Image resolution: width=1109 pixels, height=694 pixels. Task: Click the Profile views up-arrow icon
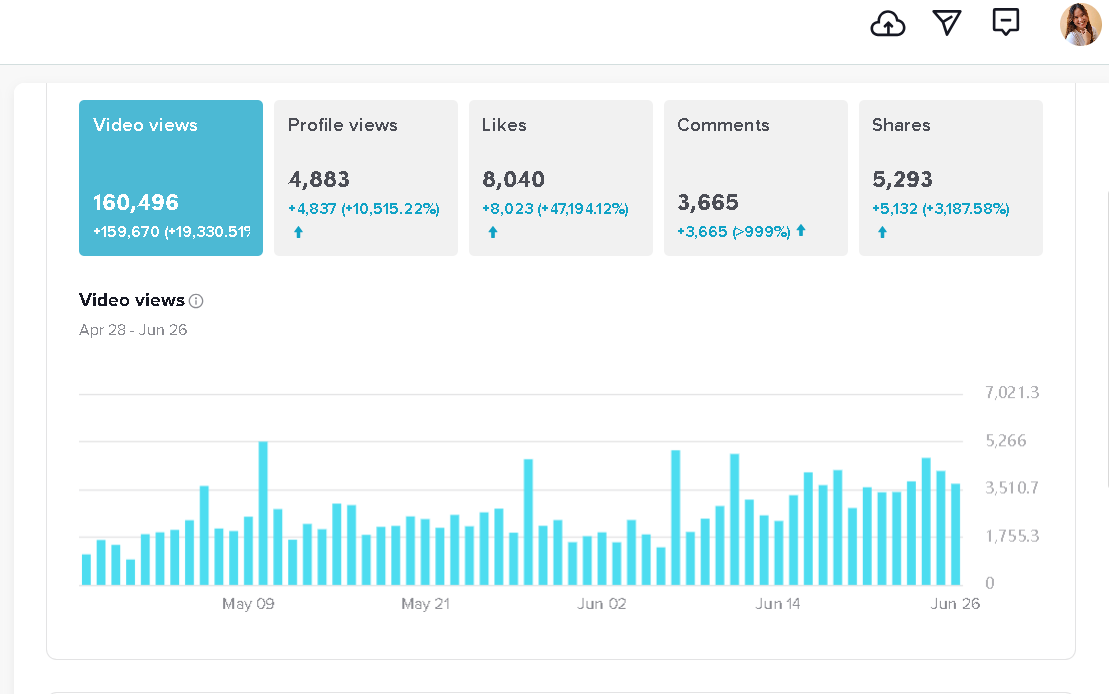pos(298,232)
